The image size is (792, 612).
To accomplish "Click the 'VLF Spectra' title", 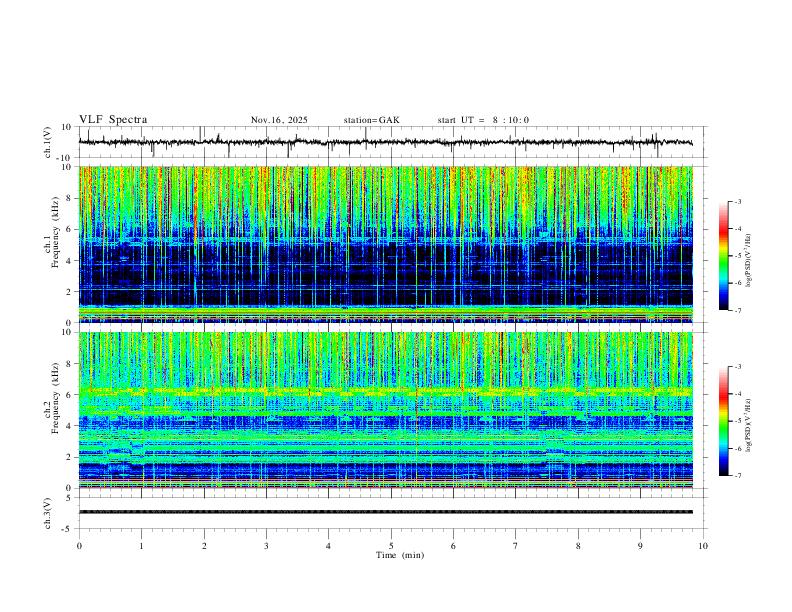I will (113, 120).
